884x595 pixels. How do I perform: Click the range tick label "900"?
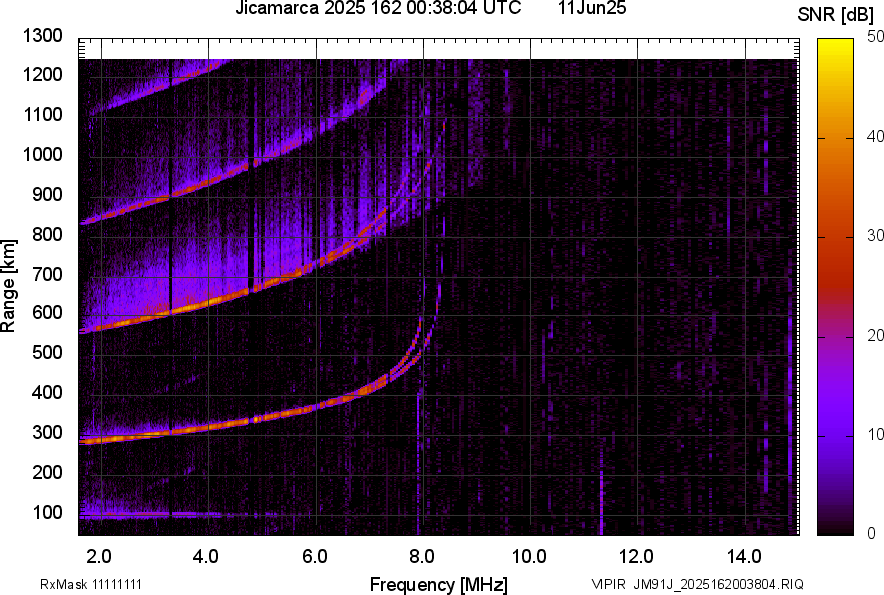(x=47, y=195)
